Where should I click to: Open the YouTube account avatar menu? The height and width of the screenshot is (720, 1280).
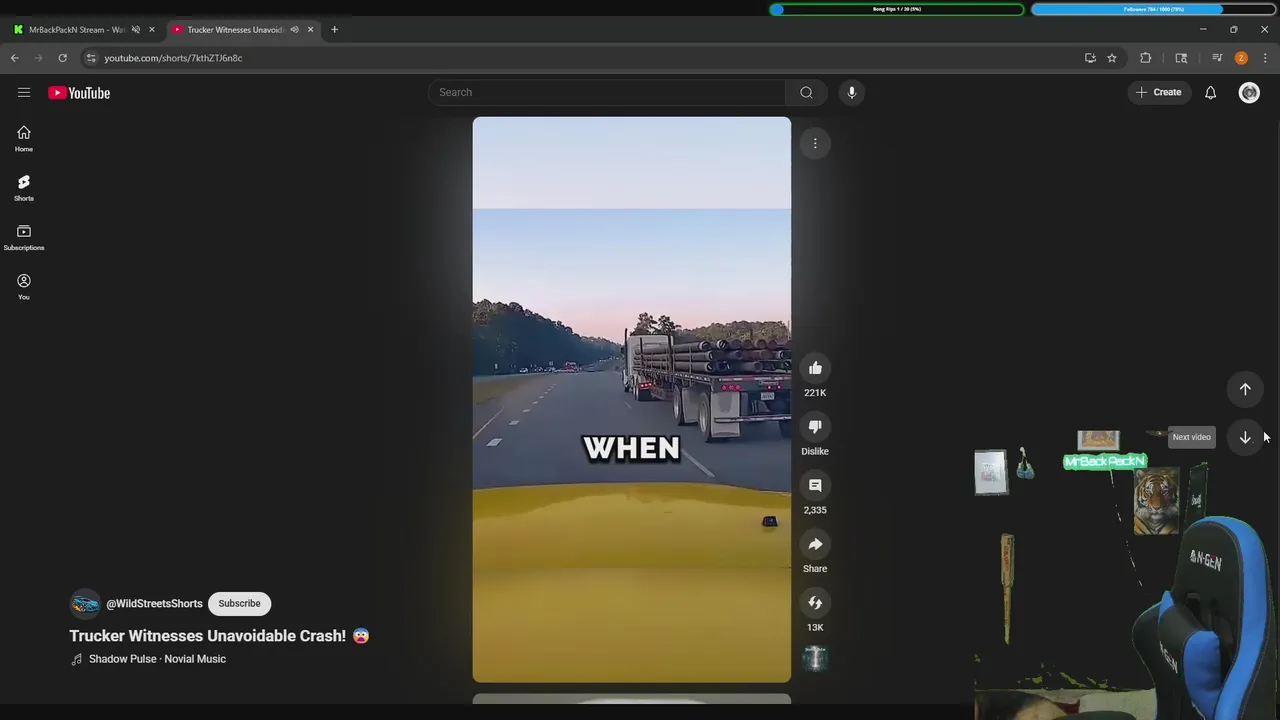[1249, 92]
